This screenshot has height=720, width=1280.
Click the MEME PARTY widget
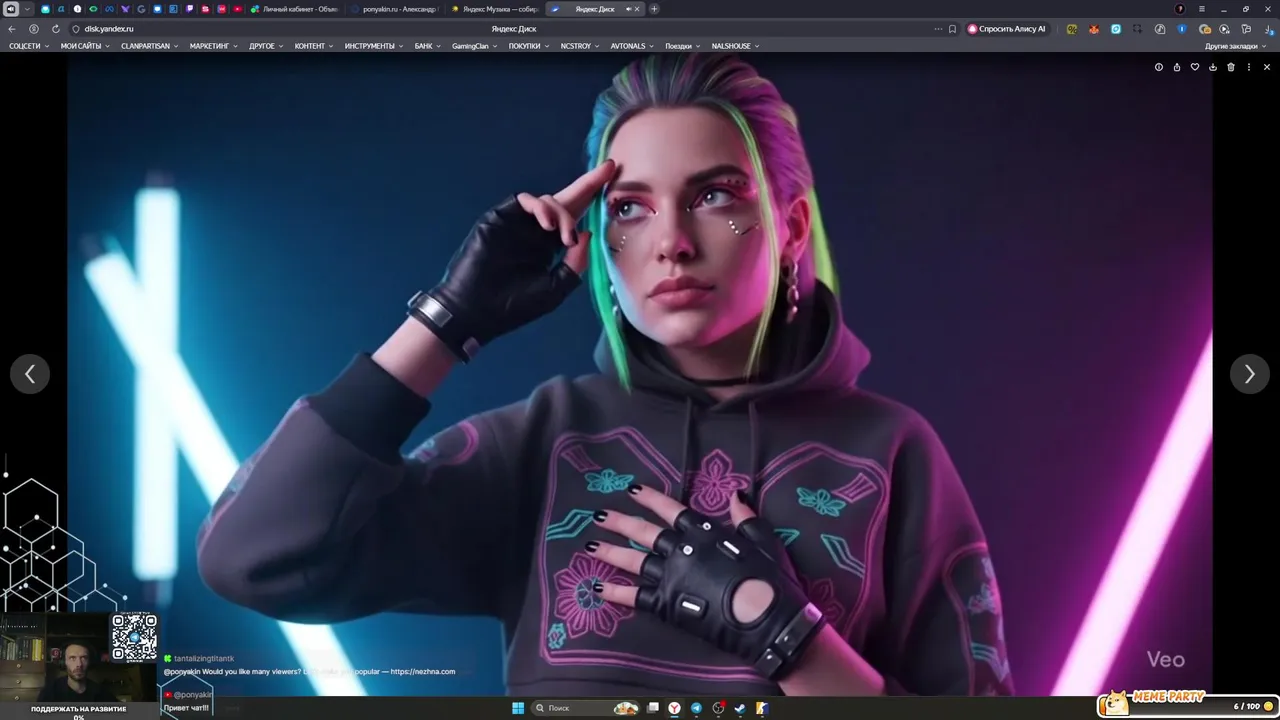click(1187, 704)
